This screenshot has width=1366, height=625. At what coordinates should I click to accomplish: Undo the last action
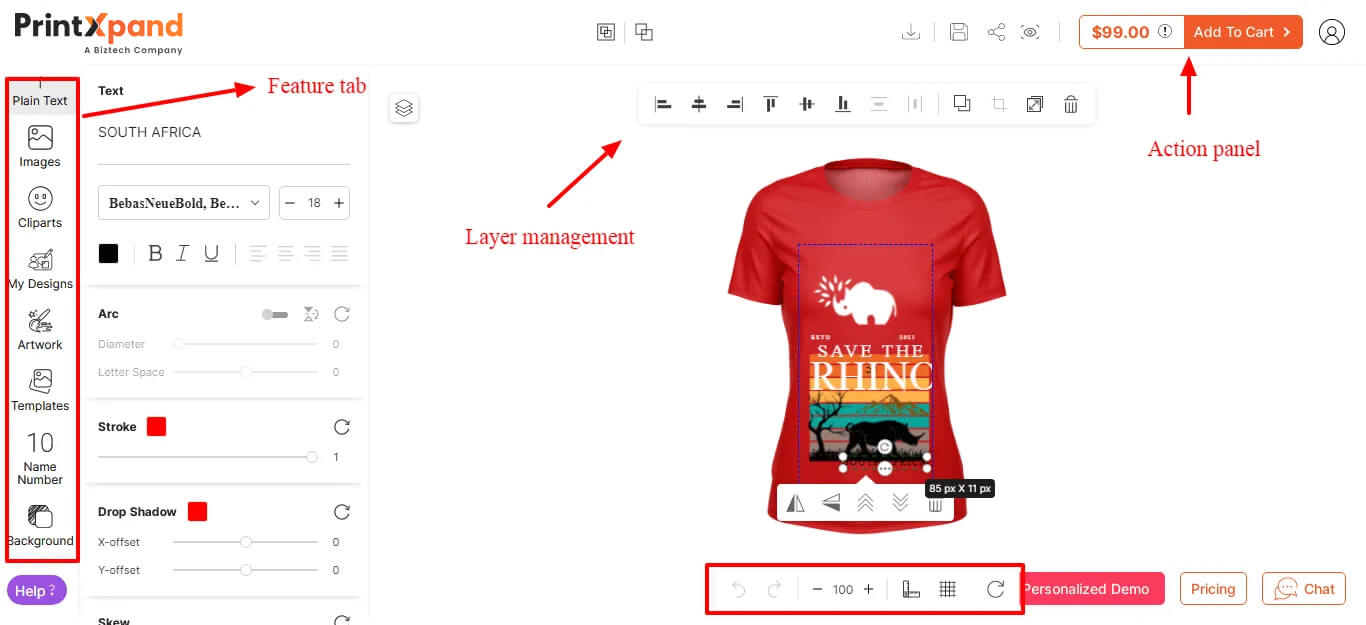tap(739, 589)
